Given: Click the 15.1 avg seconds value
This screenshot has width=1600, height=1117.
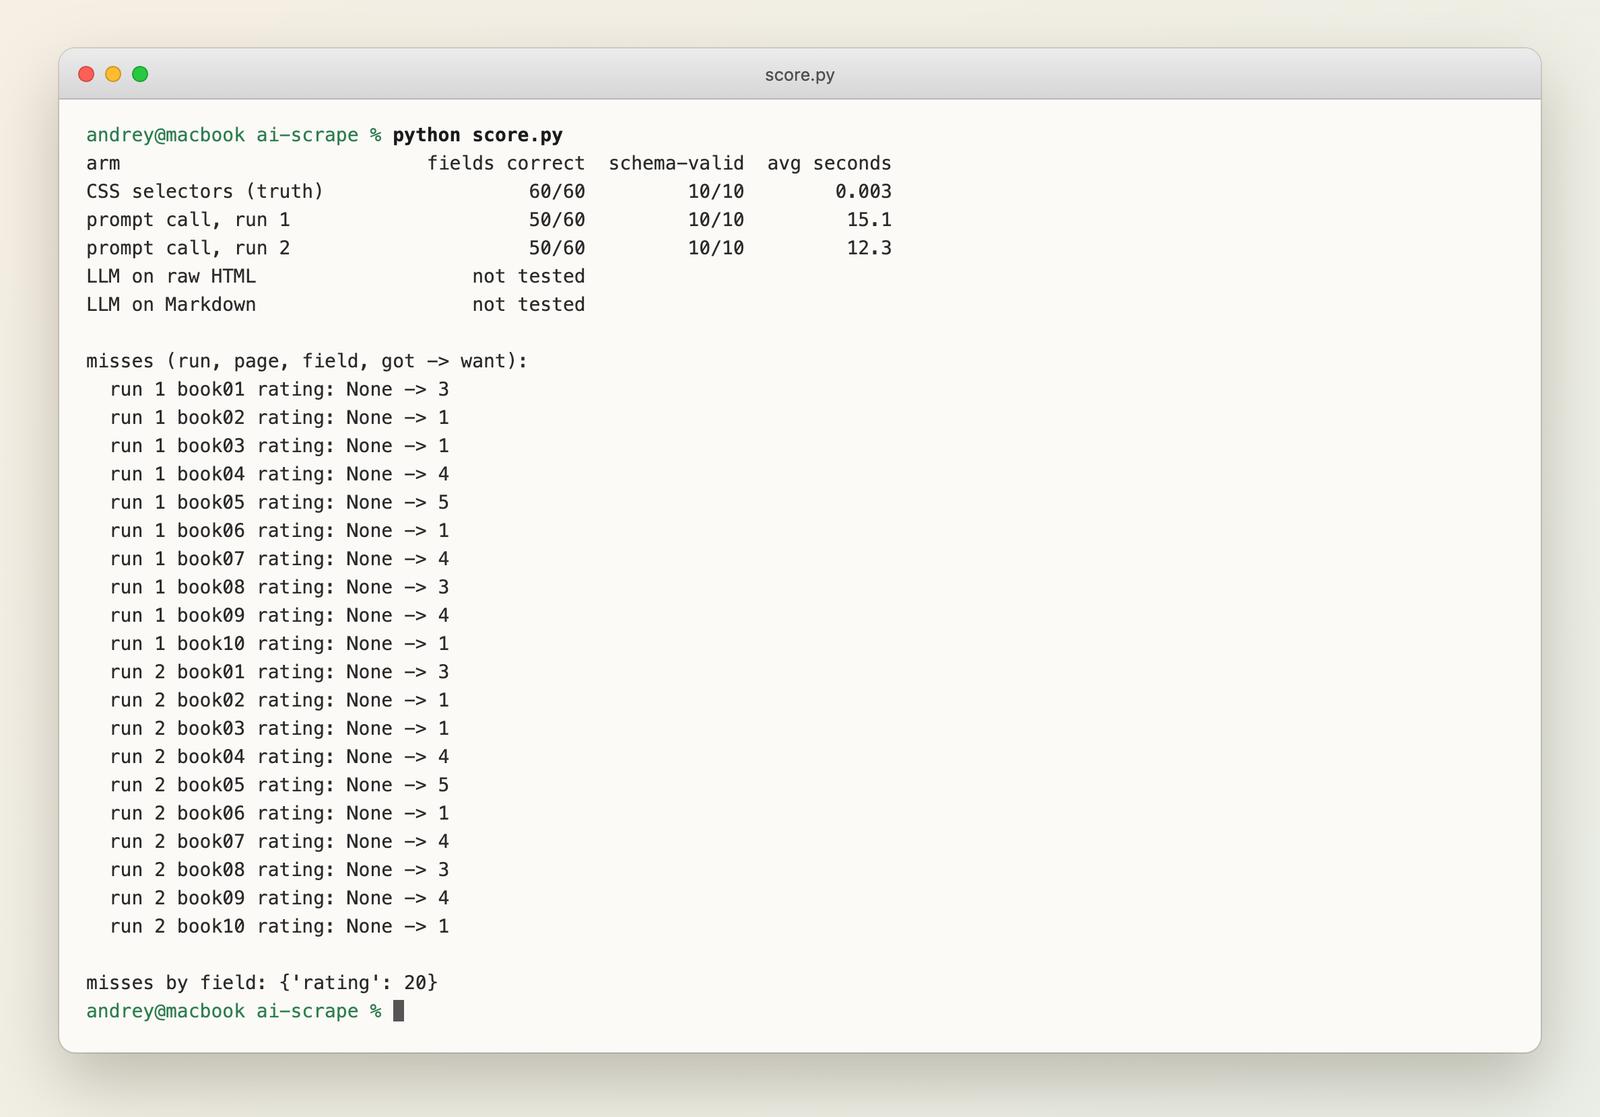Looking at the screenshot, I should point(869,220).
